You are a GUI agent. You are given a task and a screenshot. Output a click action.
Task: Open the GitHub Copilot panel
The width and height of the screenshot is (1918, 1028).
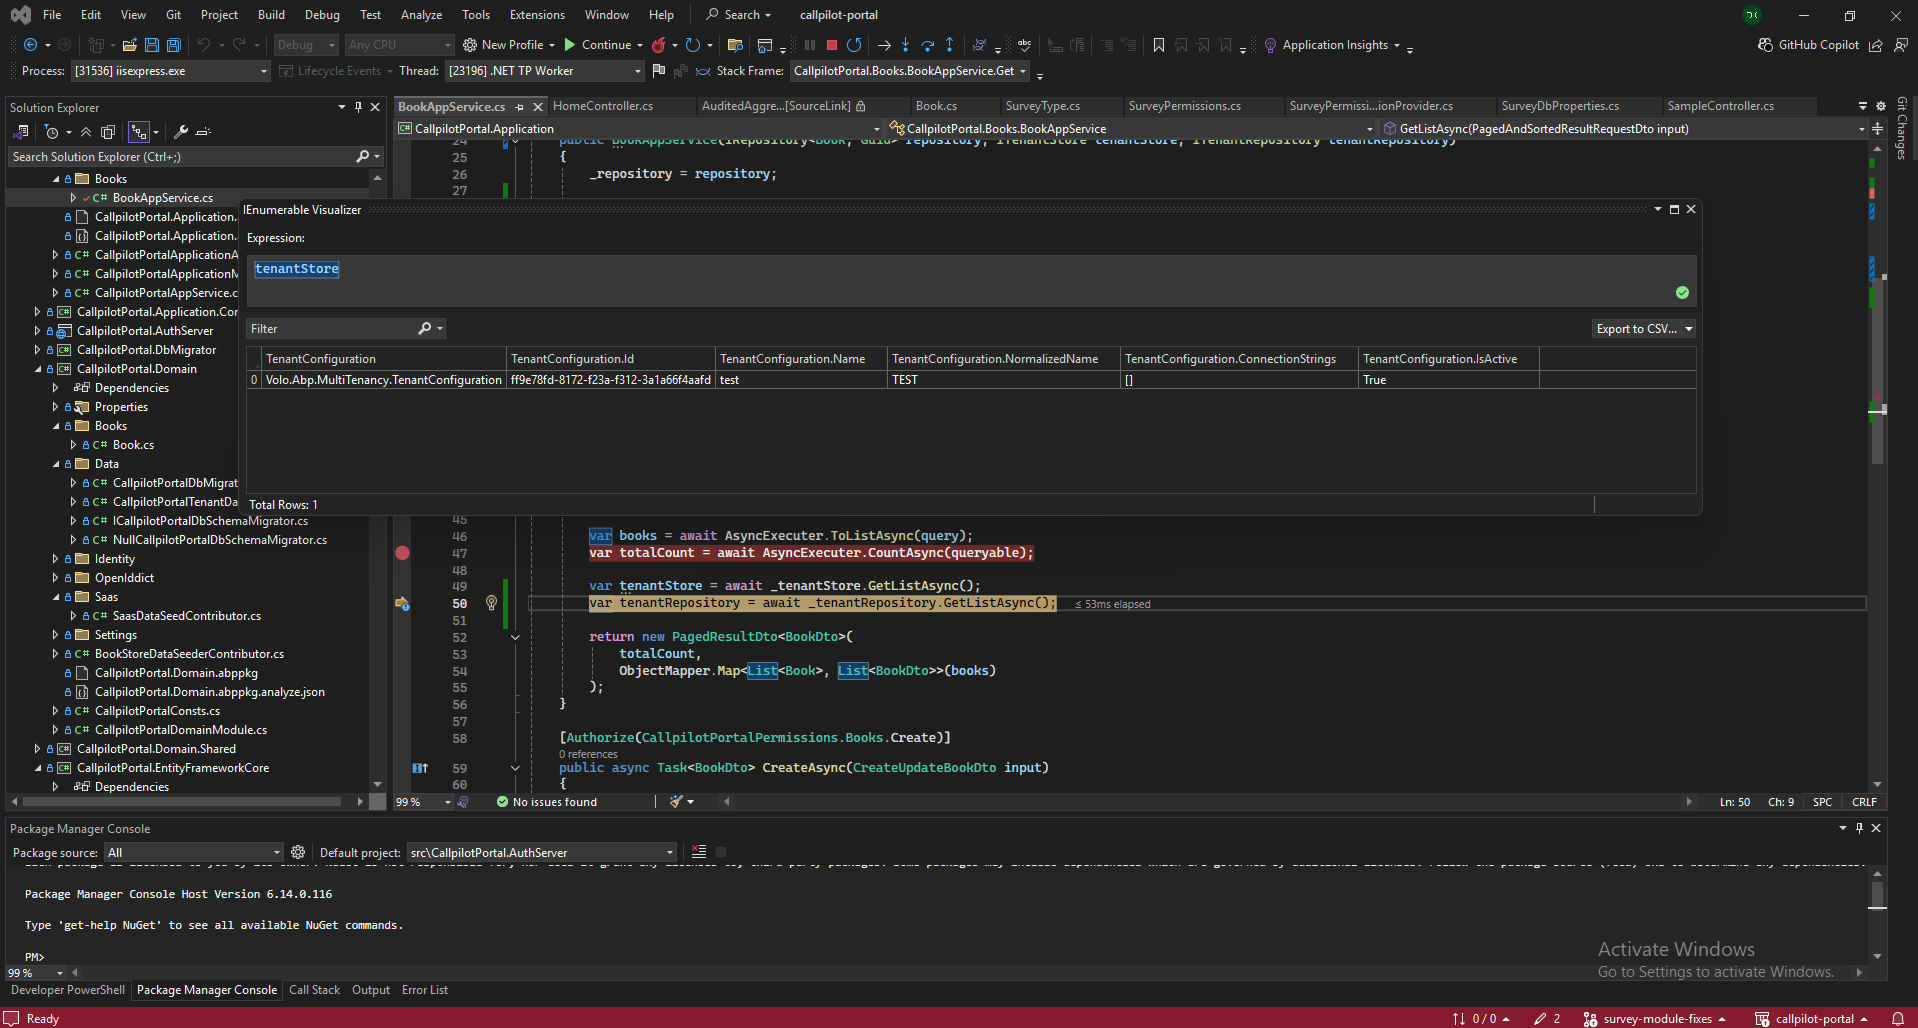tap(1808, 45)
